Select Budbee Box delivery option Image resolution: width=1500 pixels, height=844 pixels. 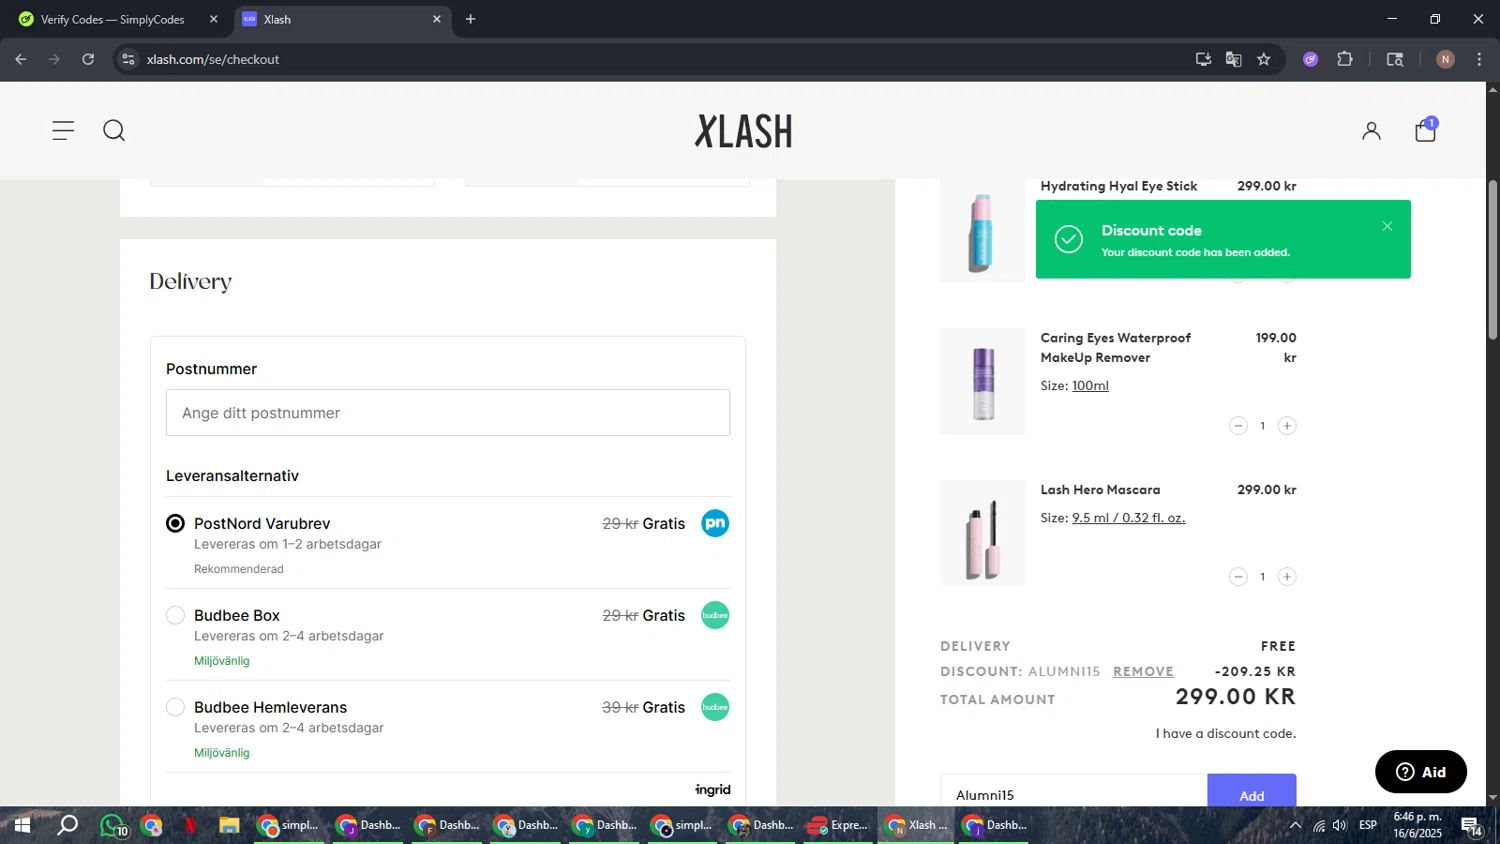tap(175, 615)
